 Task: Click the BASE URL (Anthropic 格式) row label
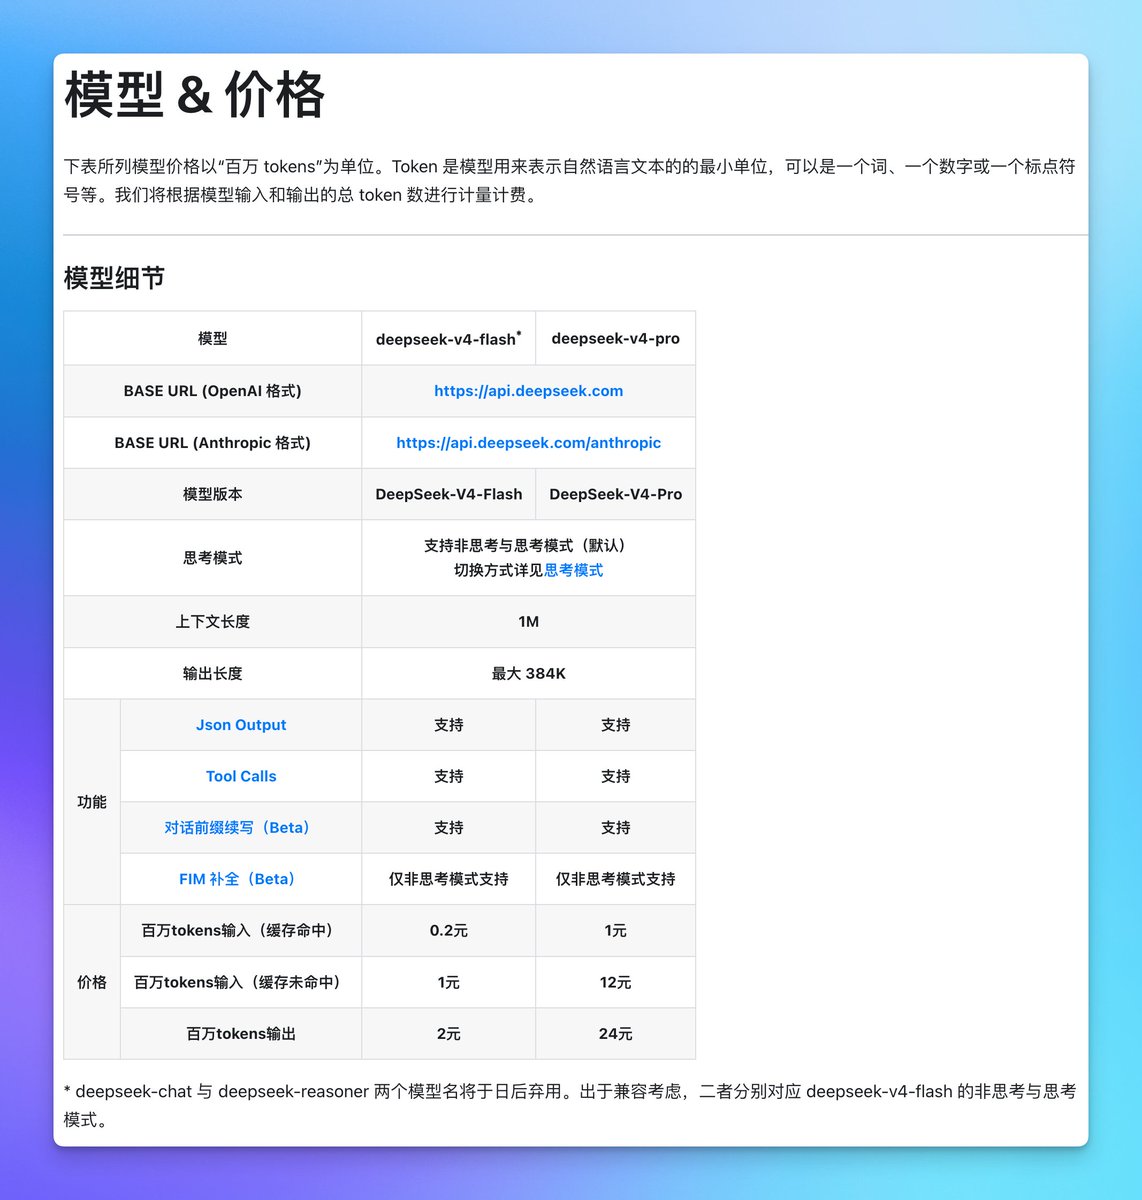pos(213,442)
